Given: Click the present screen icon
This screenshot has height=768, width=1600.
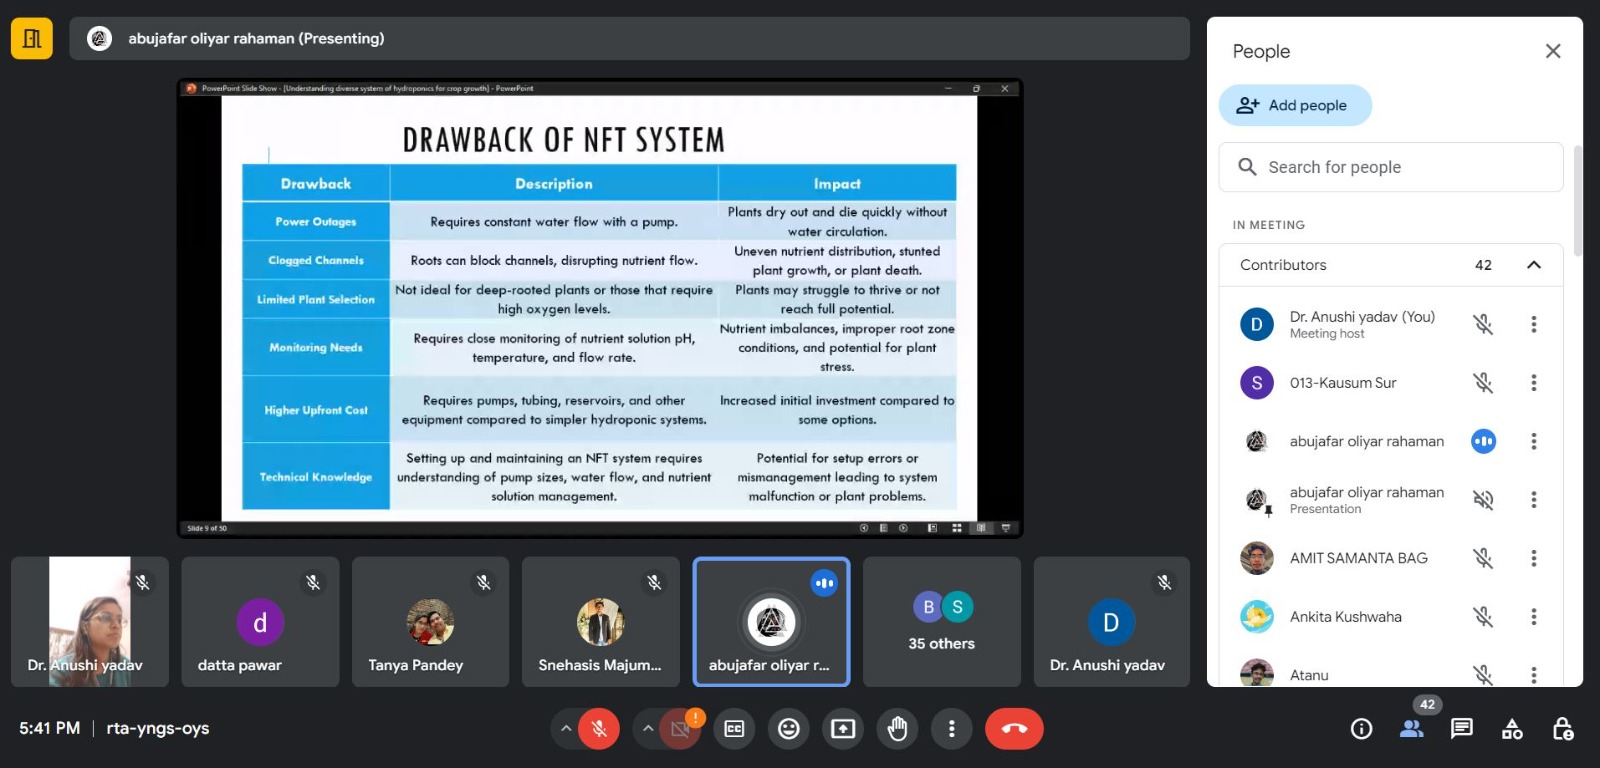Looking at the screenshot, I should 843,729.
